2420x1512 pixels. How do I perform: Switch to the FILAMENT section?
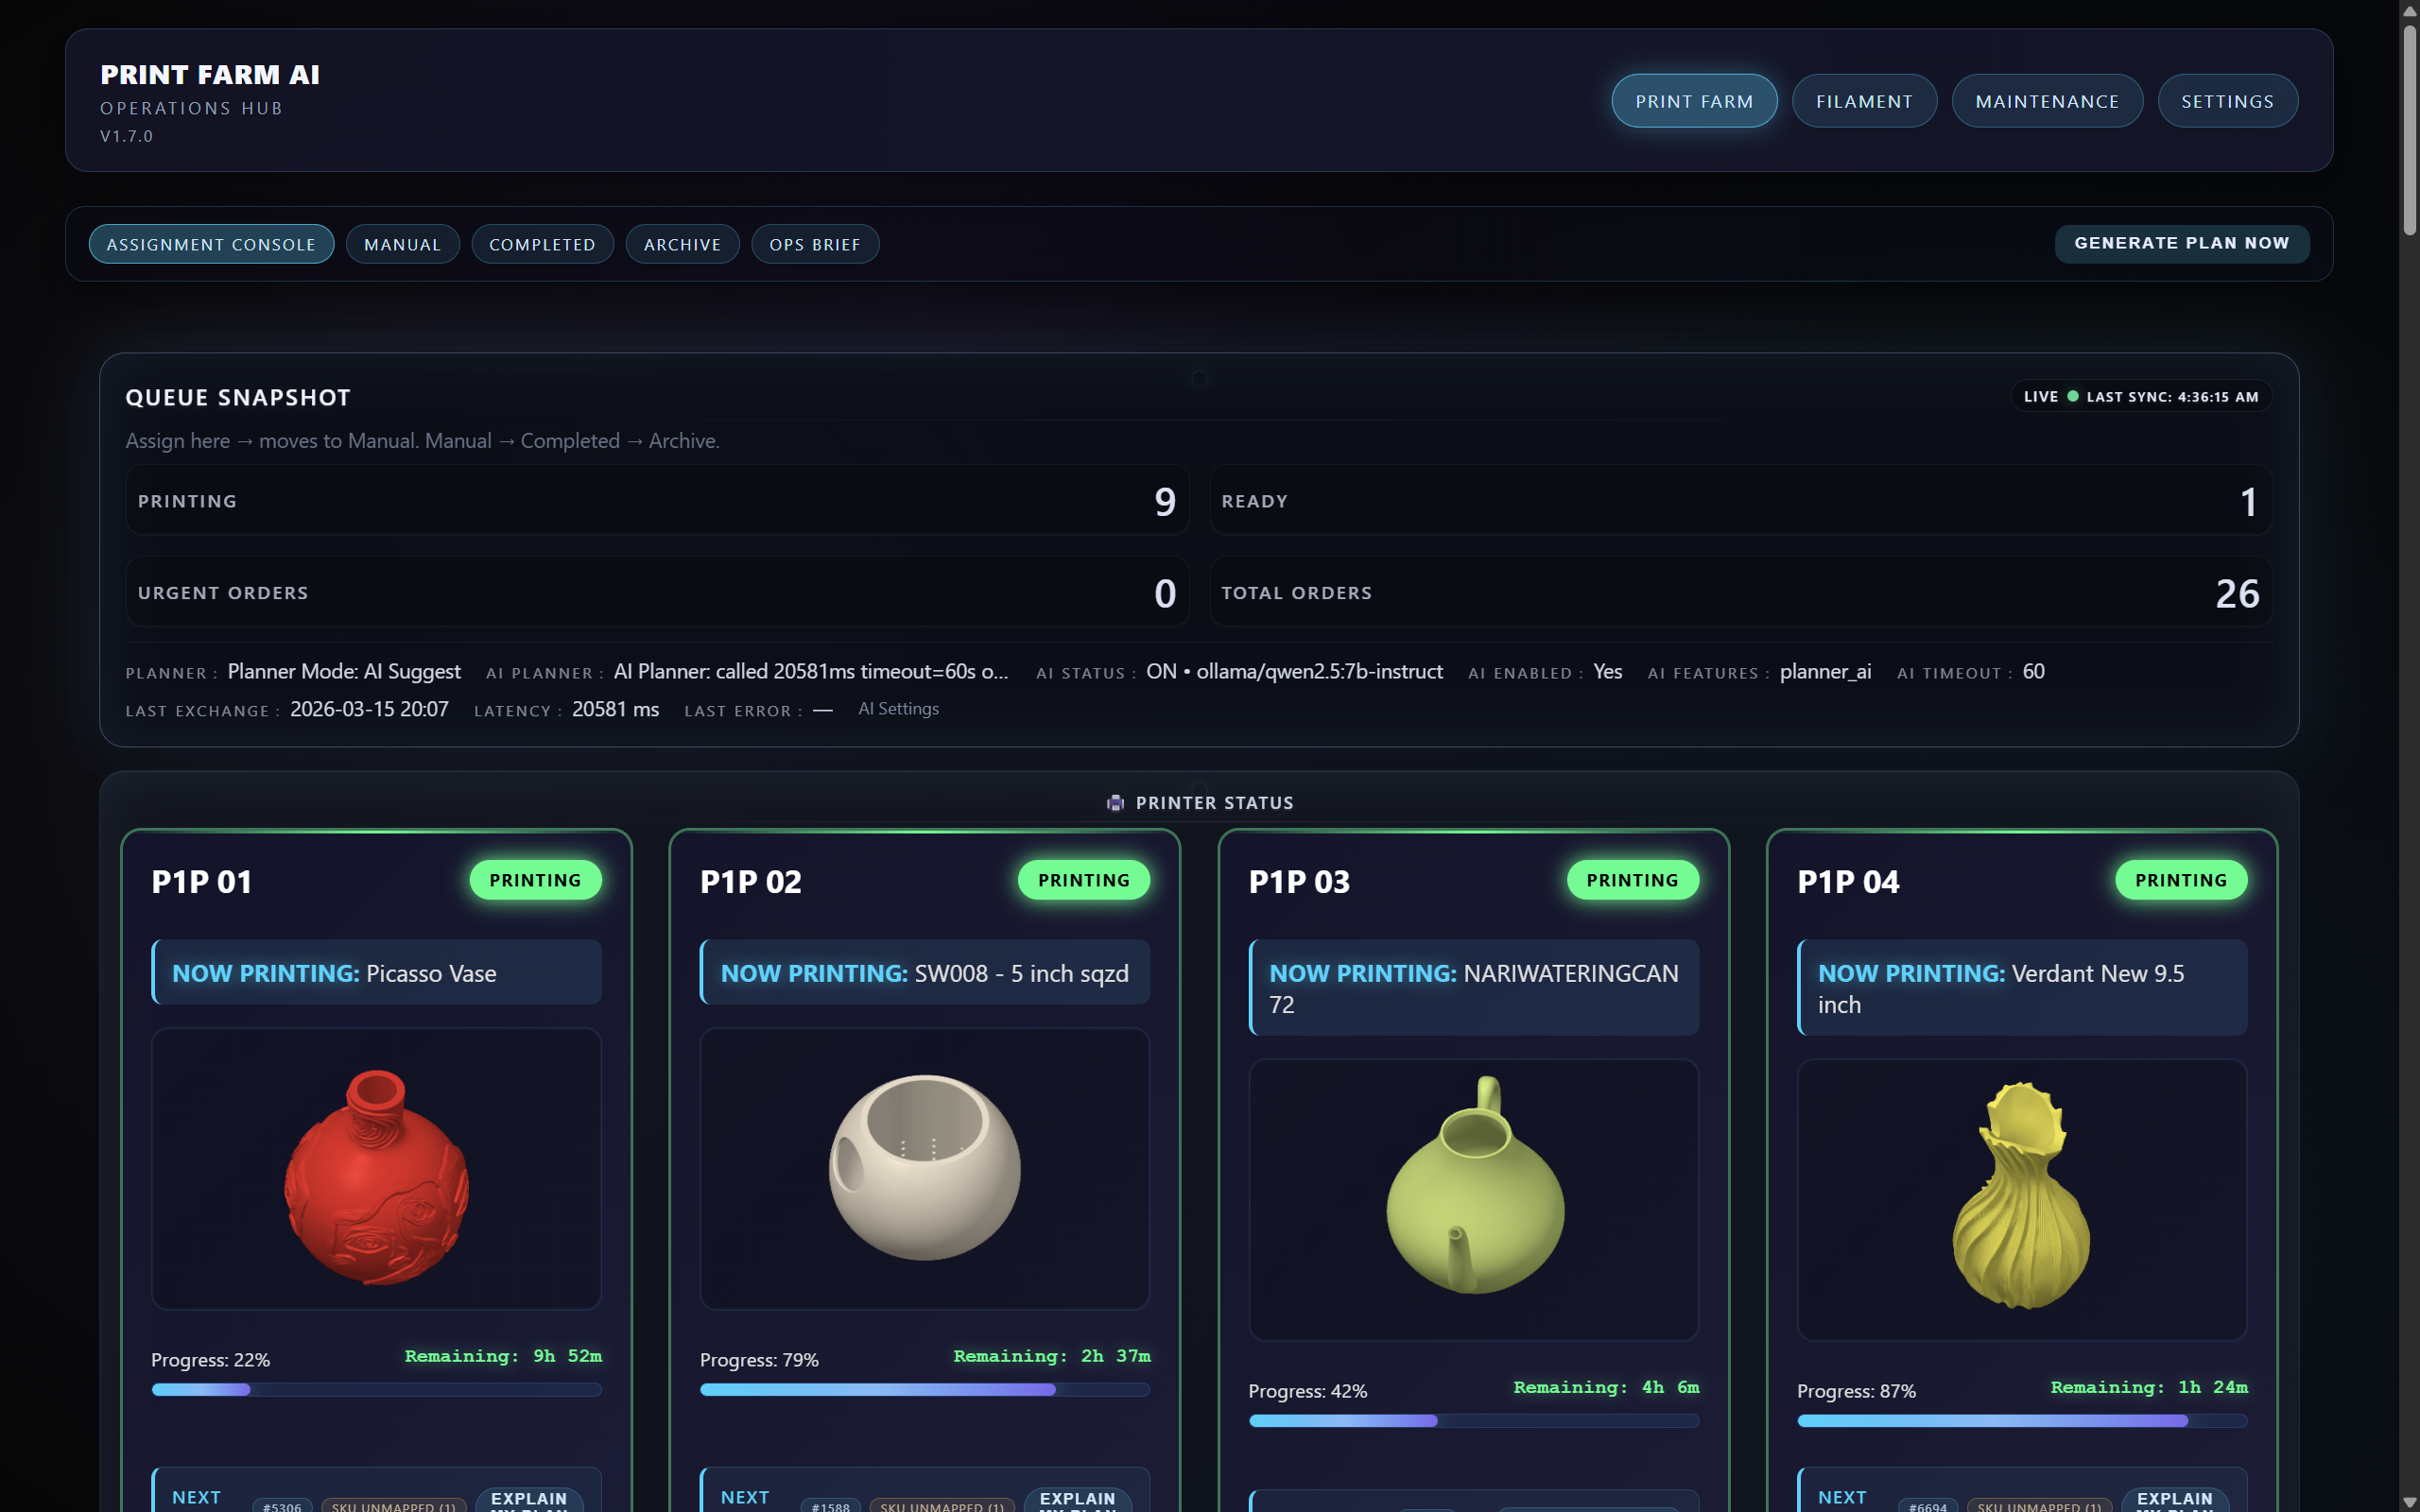point(1864,100)
